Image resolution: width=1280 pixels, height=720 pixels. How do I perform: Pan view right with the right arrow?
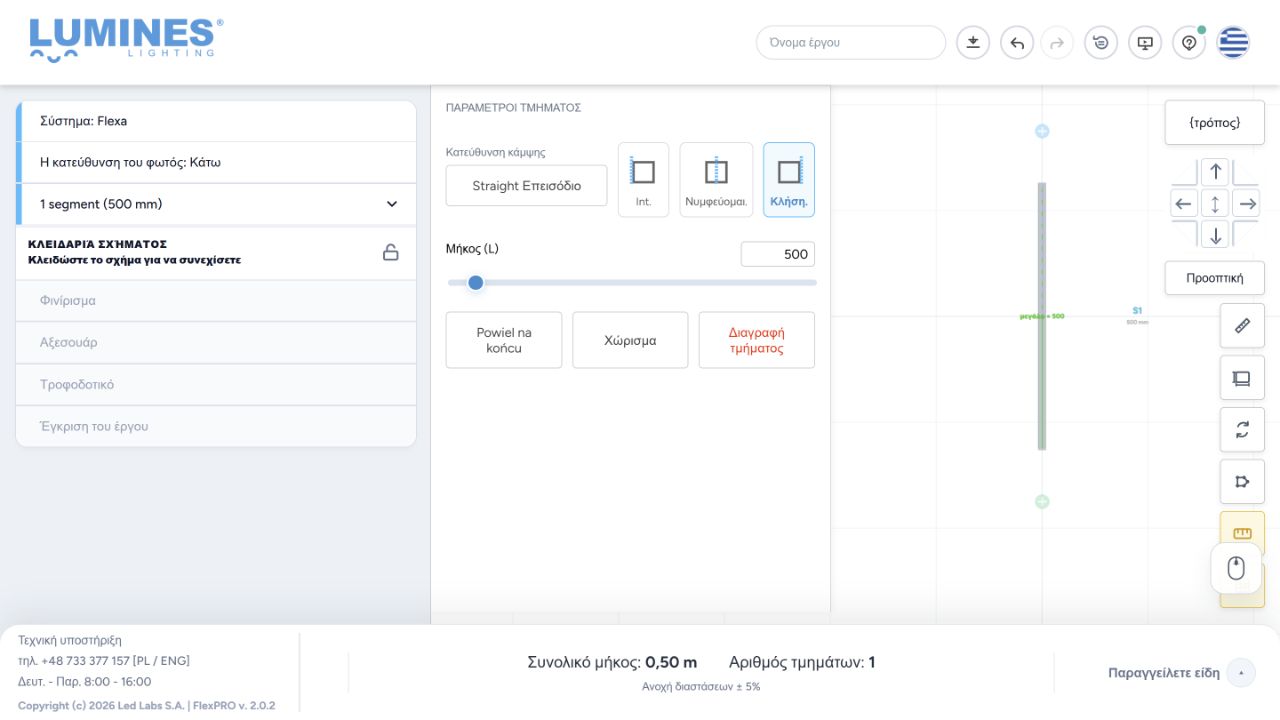1247,204
